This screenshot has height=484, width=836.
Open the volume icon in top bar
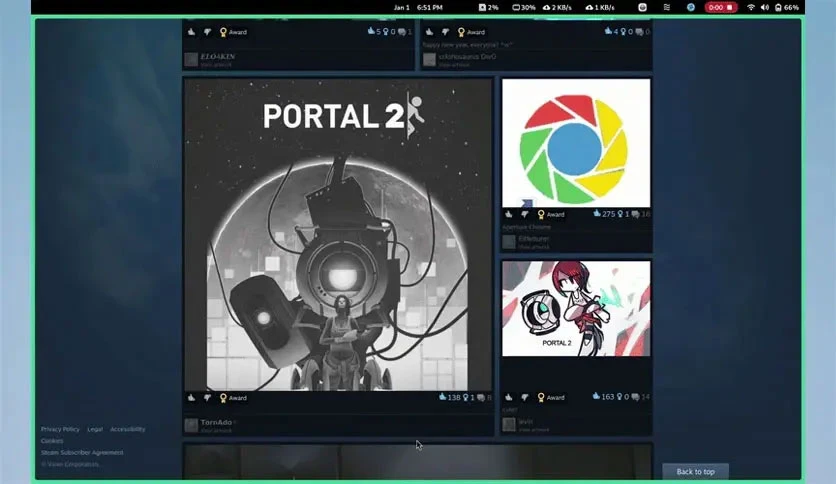[765, 7]
